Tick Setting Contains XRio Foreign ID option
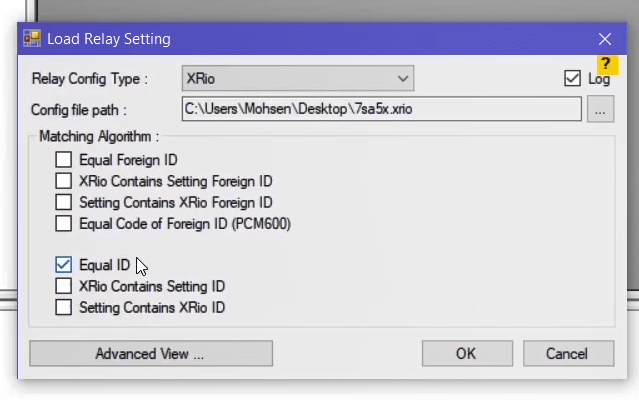 point(64,202)
